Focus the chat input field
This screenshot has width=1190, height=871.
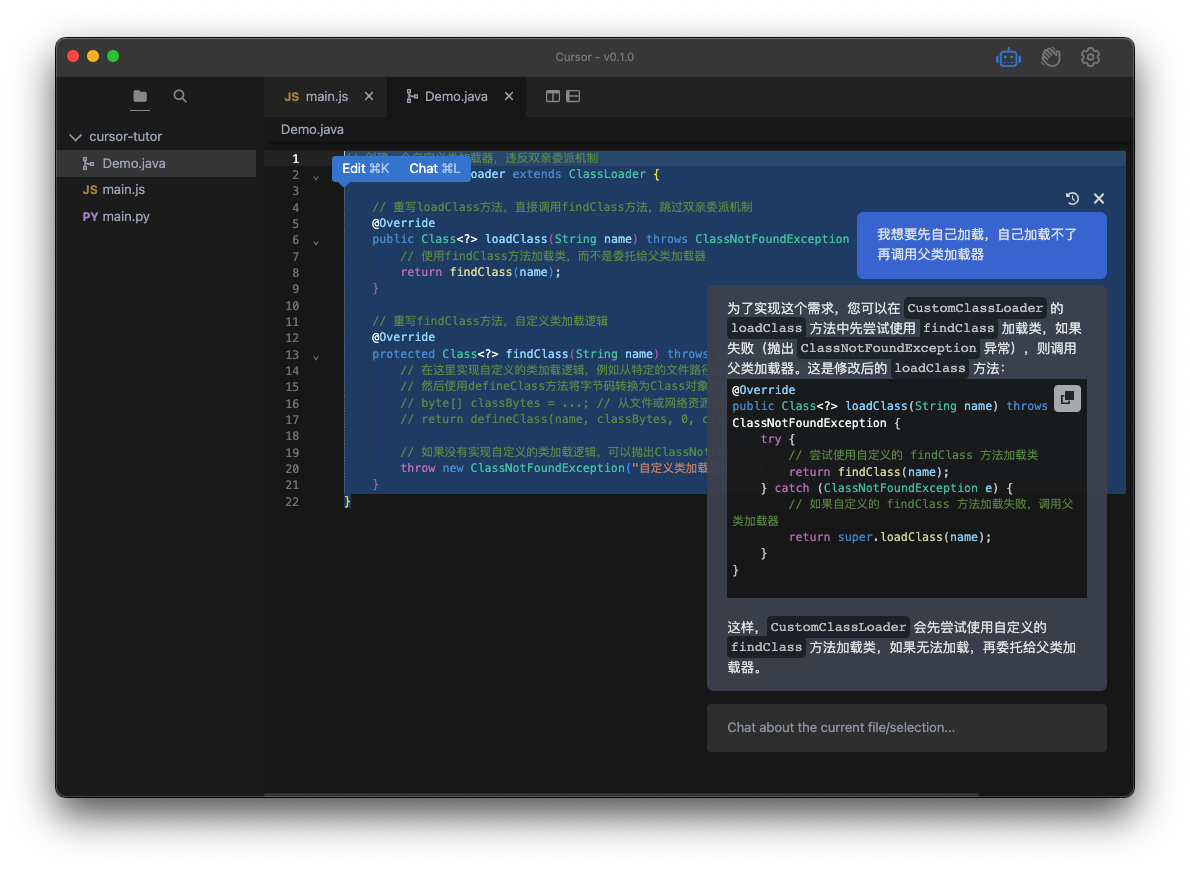[906, 728]
